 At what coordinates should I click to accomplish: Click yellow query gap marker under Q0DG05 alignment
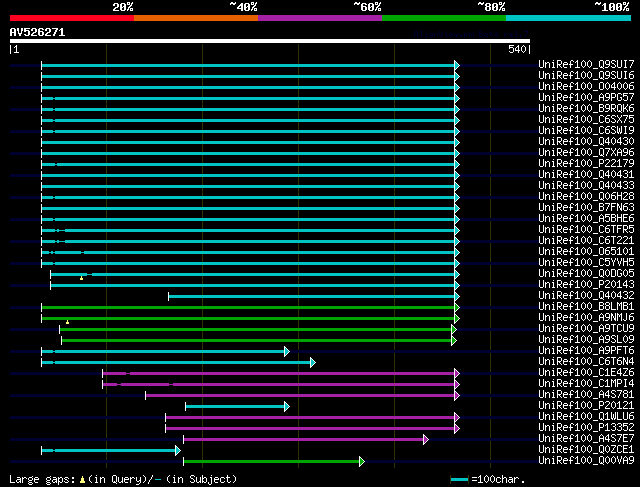82,278
